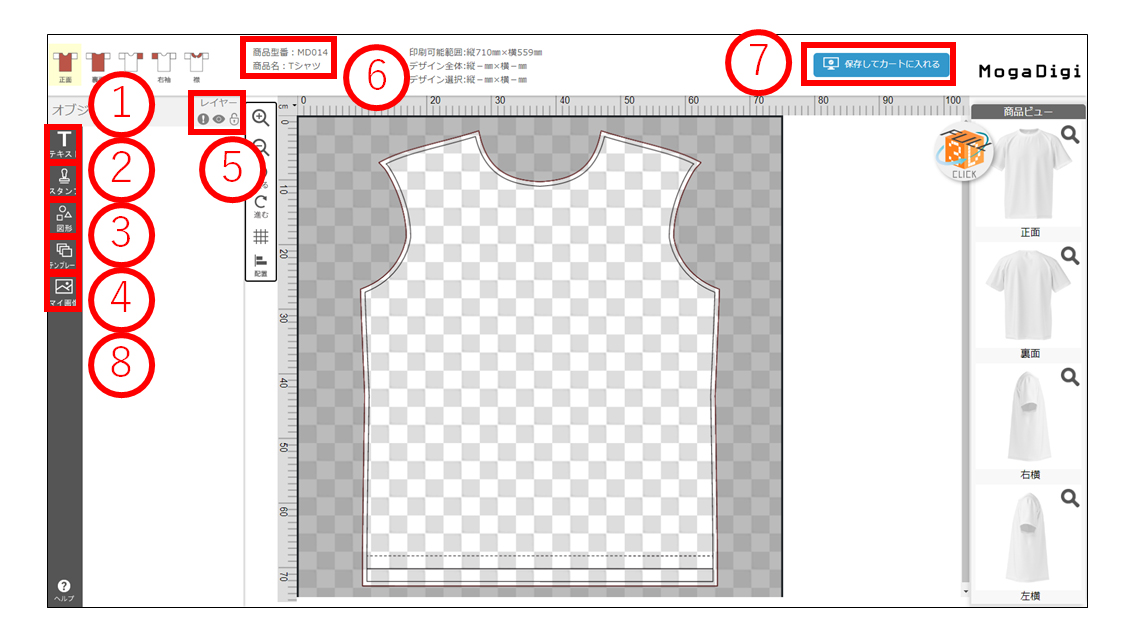
Task: Click the 進む redo arrow
Action: (261, 203)
